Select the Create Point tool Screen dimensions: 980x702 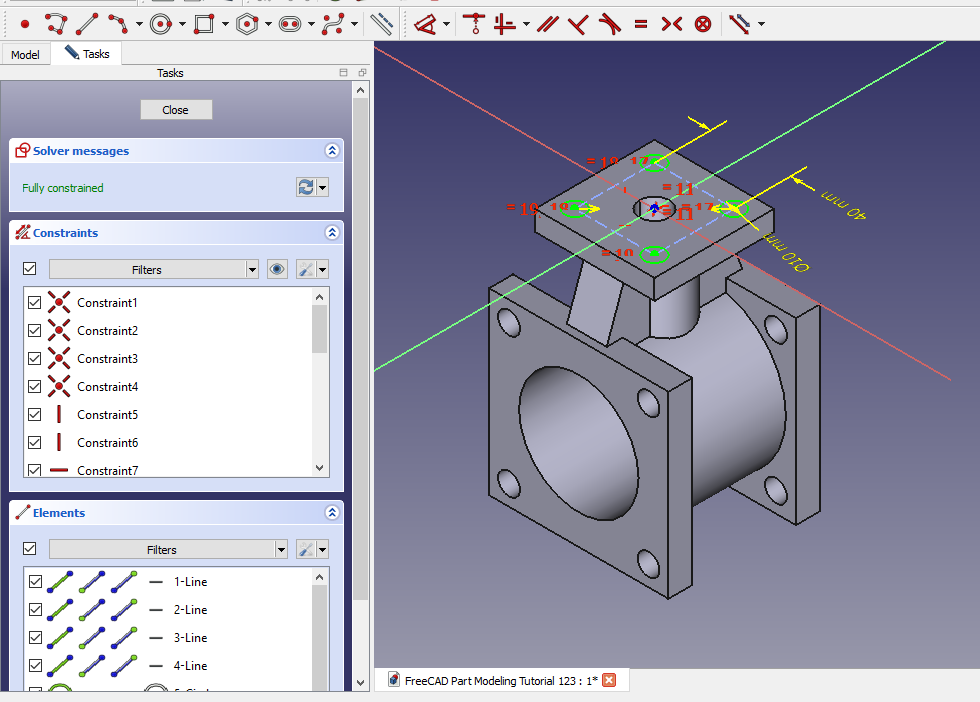coord(25,23)
